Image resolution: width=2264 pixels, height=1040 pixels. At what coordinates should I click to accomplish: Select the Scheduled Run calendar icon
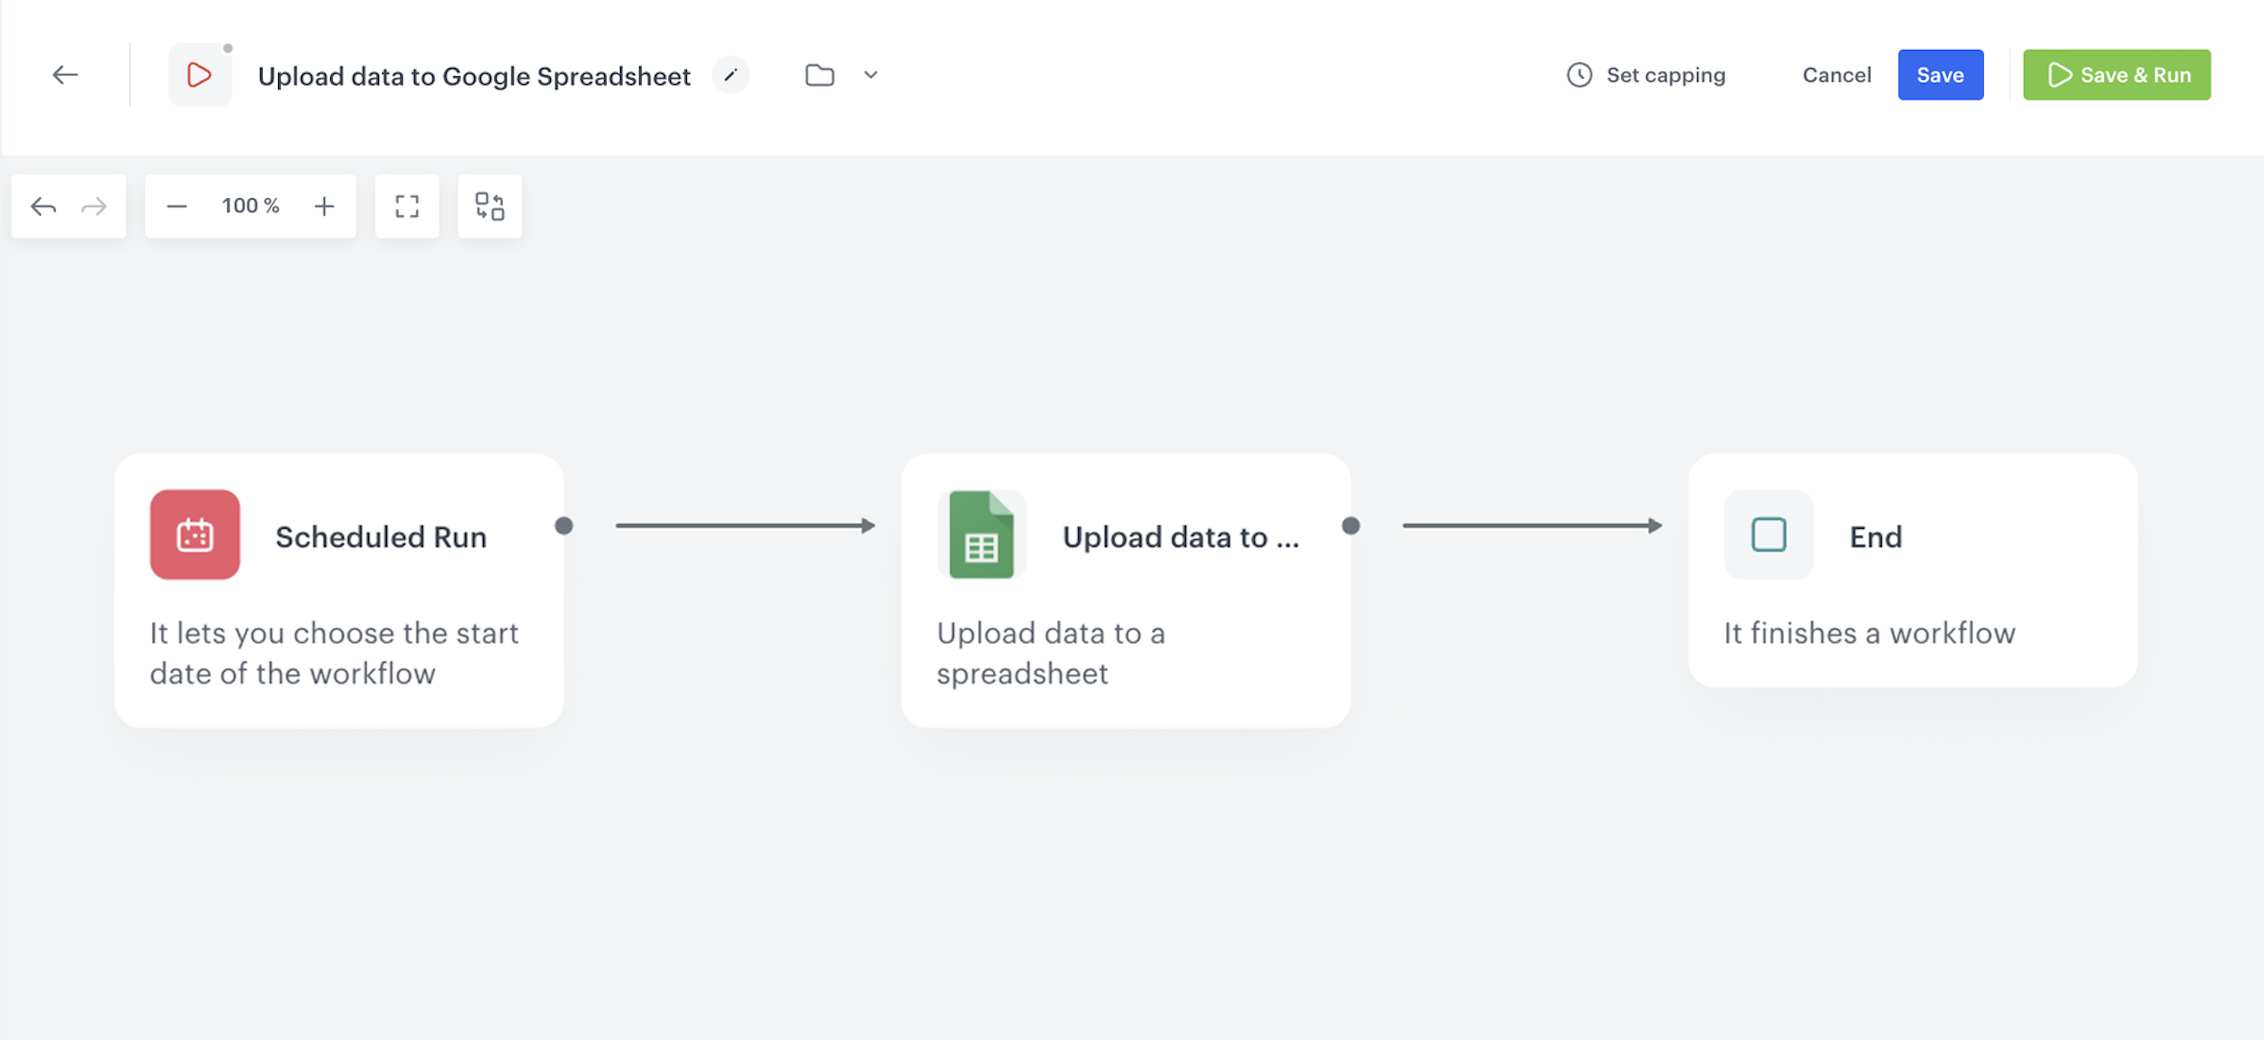[x=196, y=535]
